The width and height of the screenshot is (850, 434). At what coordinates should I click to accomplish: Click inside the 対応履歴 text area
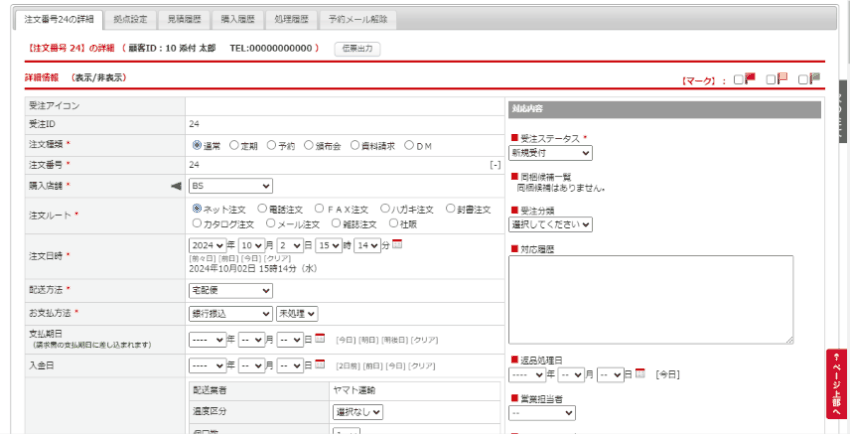click(651, 299)
